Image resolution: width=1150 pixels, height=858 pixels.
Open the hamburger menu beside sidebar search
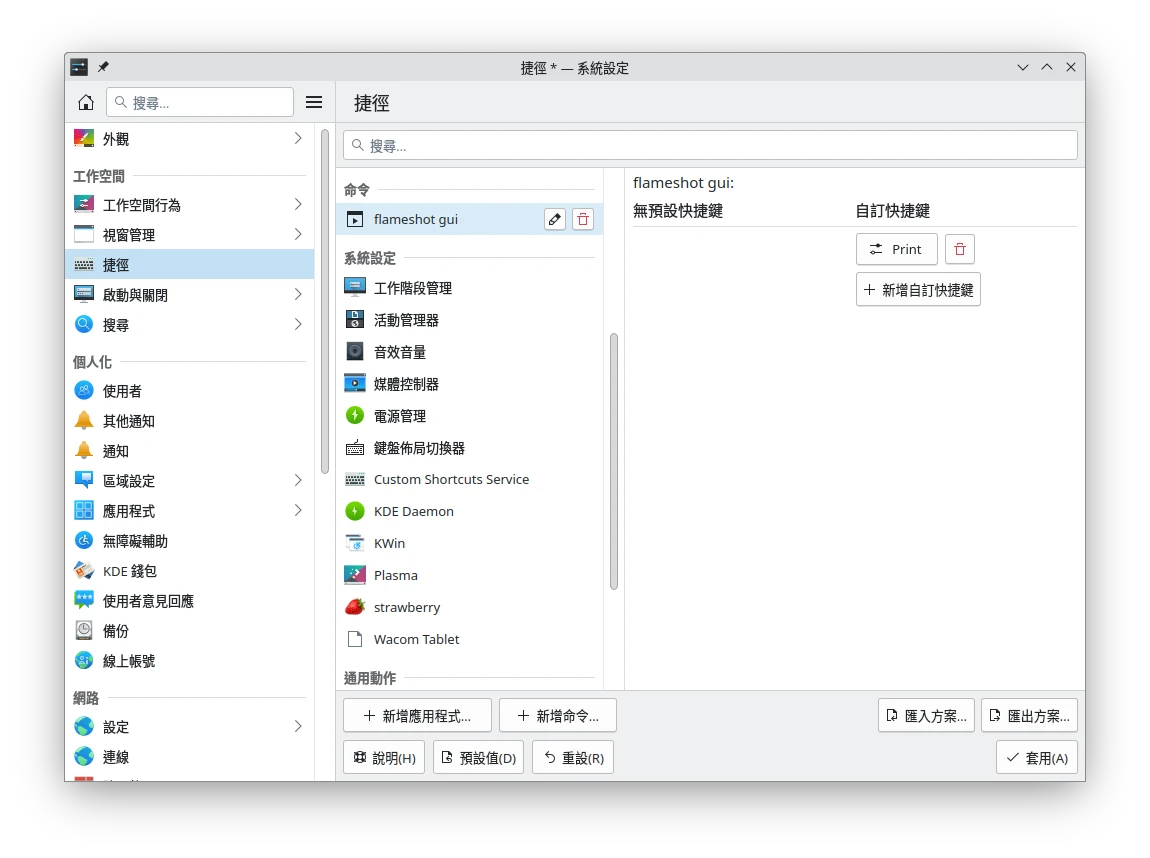314,102
